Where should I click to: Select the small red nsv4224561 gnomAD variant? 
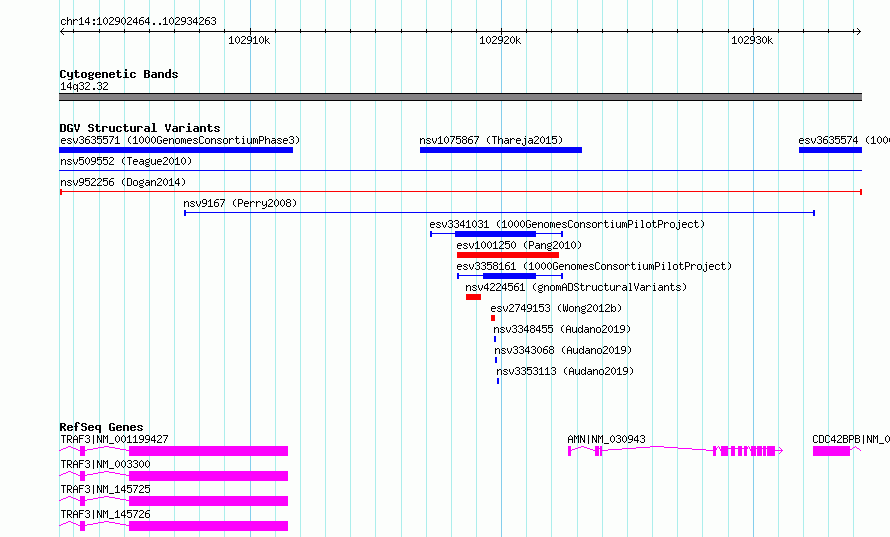473,297
